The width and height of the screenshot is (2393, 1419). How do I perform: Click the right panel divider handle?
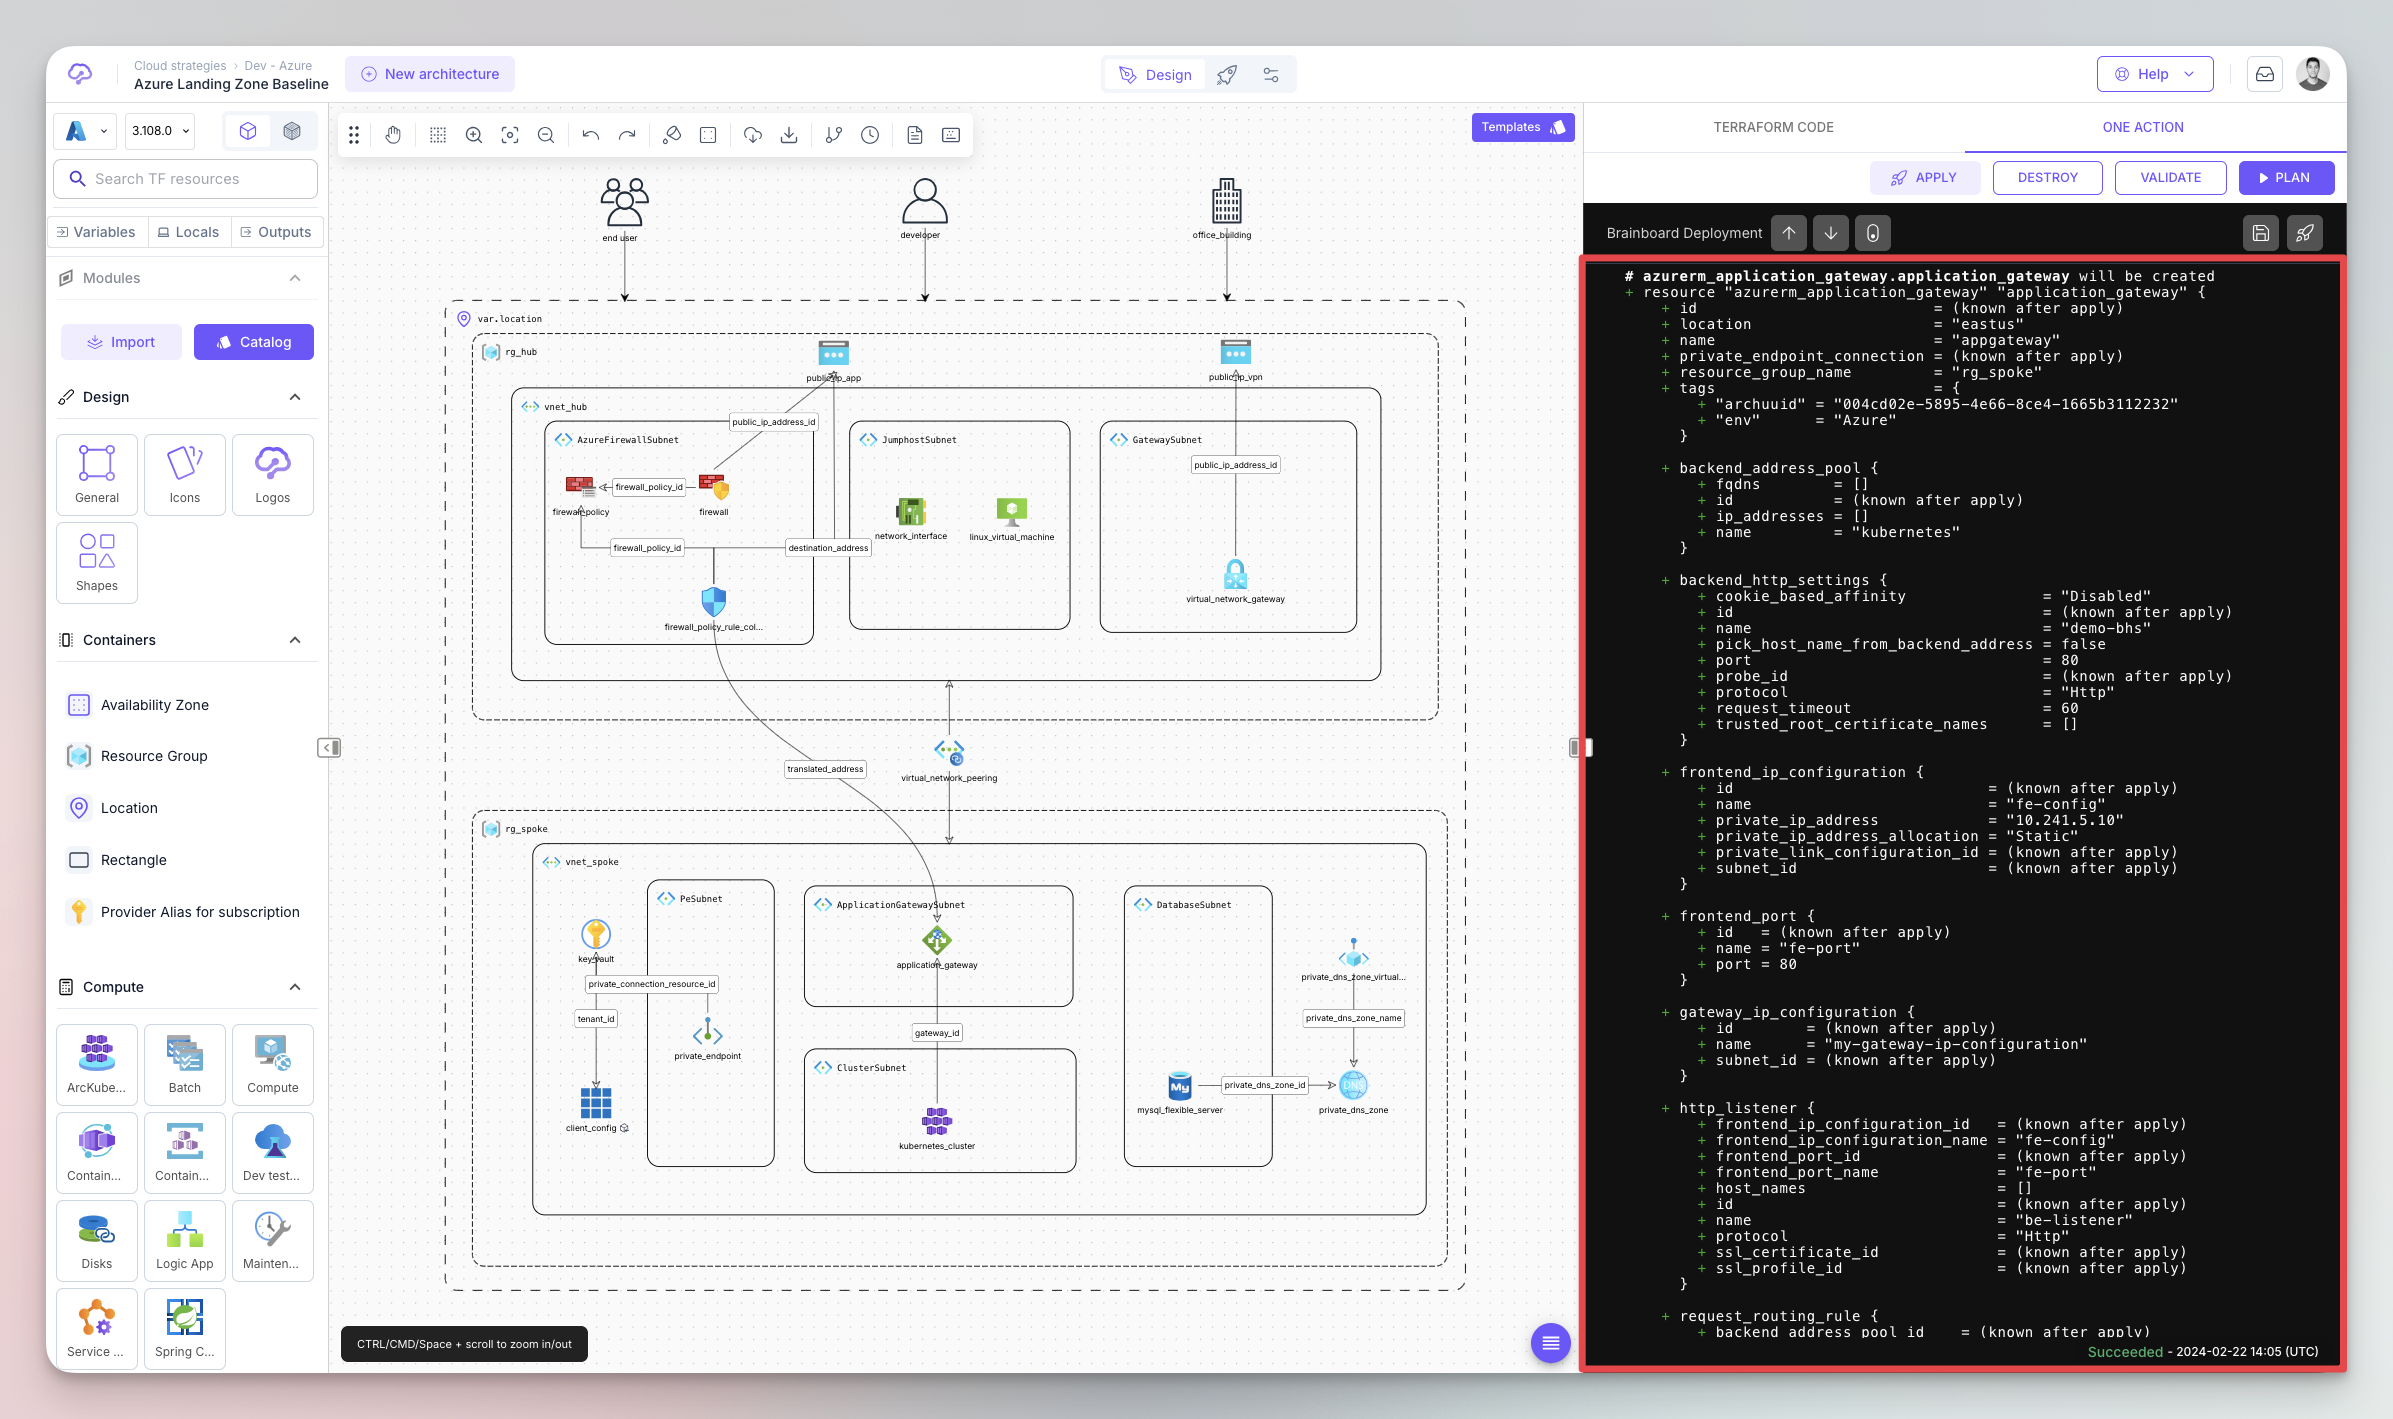tap(1581, 748)
